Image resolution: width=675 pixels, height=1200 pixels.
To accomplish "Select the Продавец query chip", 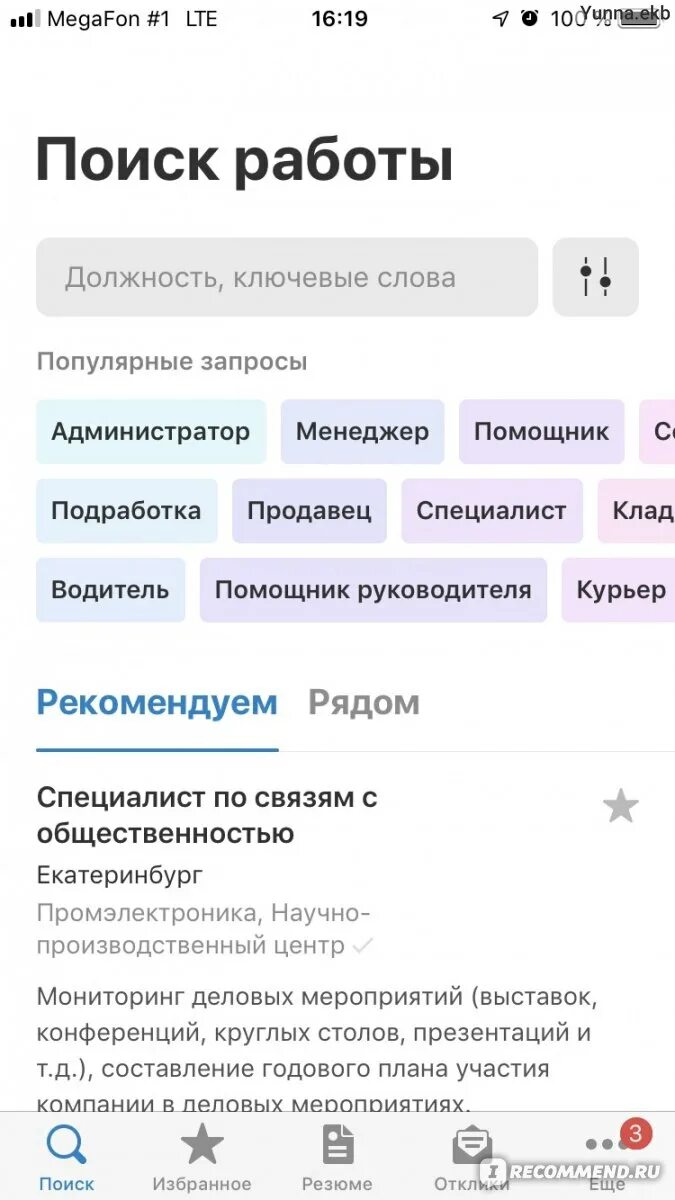I will (309, 511).
